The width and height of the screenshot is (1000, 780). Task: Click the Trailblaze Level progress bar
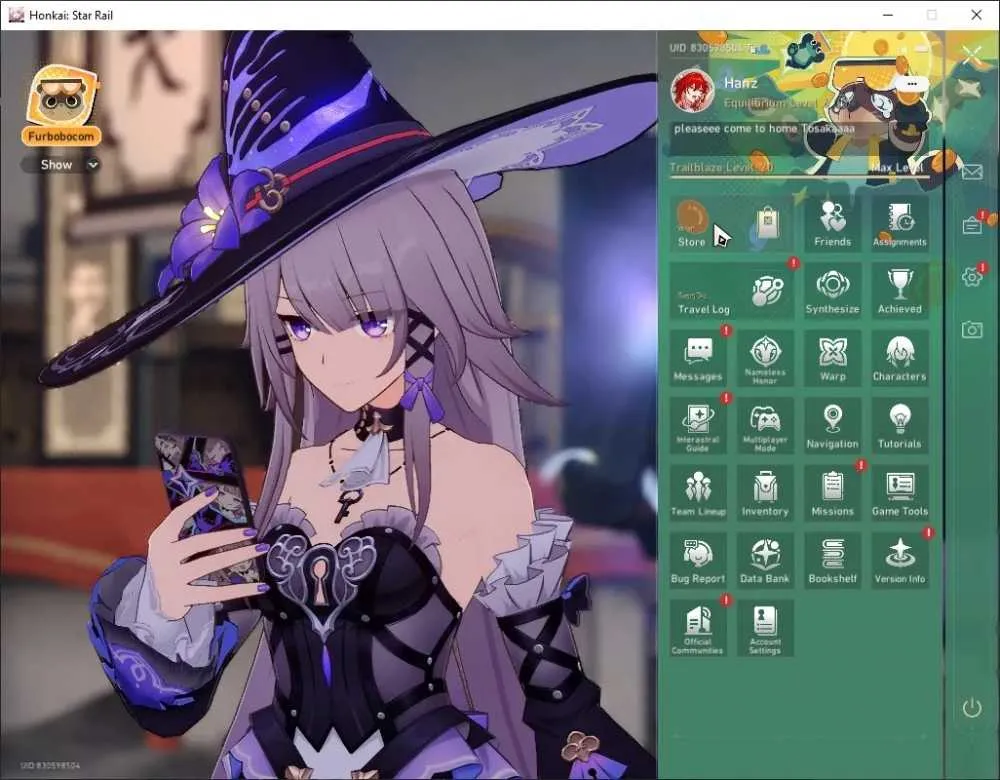[x=799, y=176]
